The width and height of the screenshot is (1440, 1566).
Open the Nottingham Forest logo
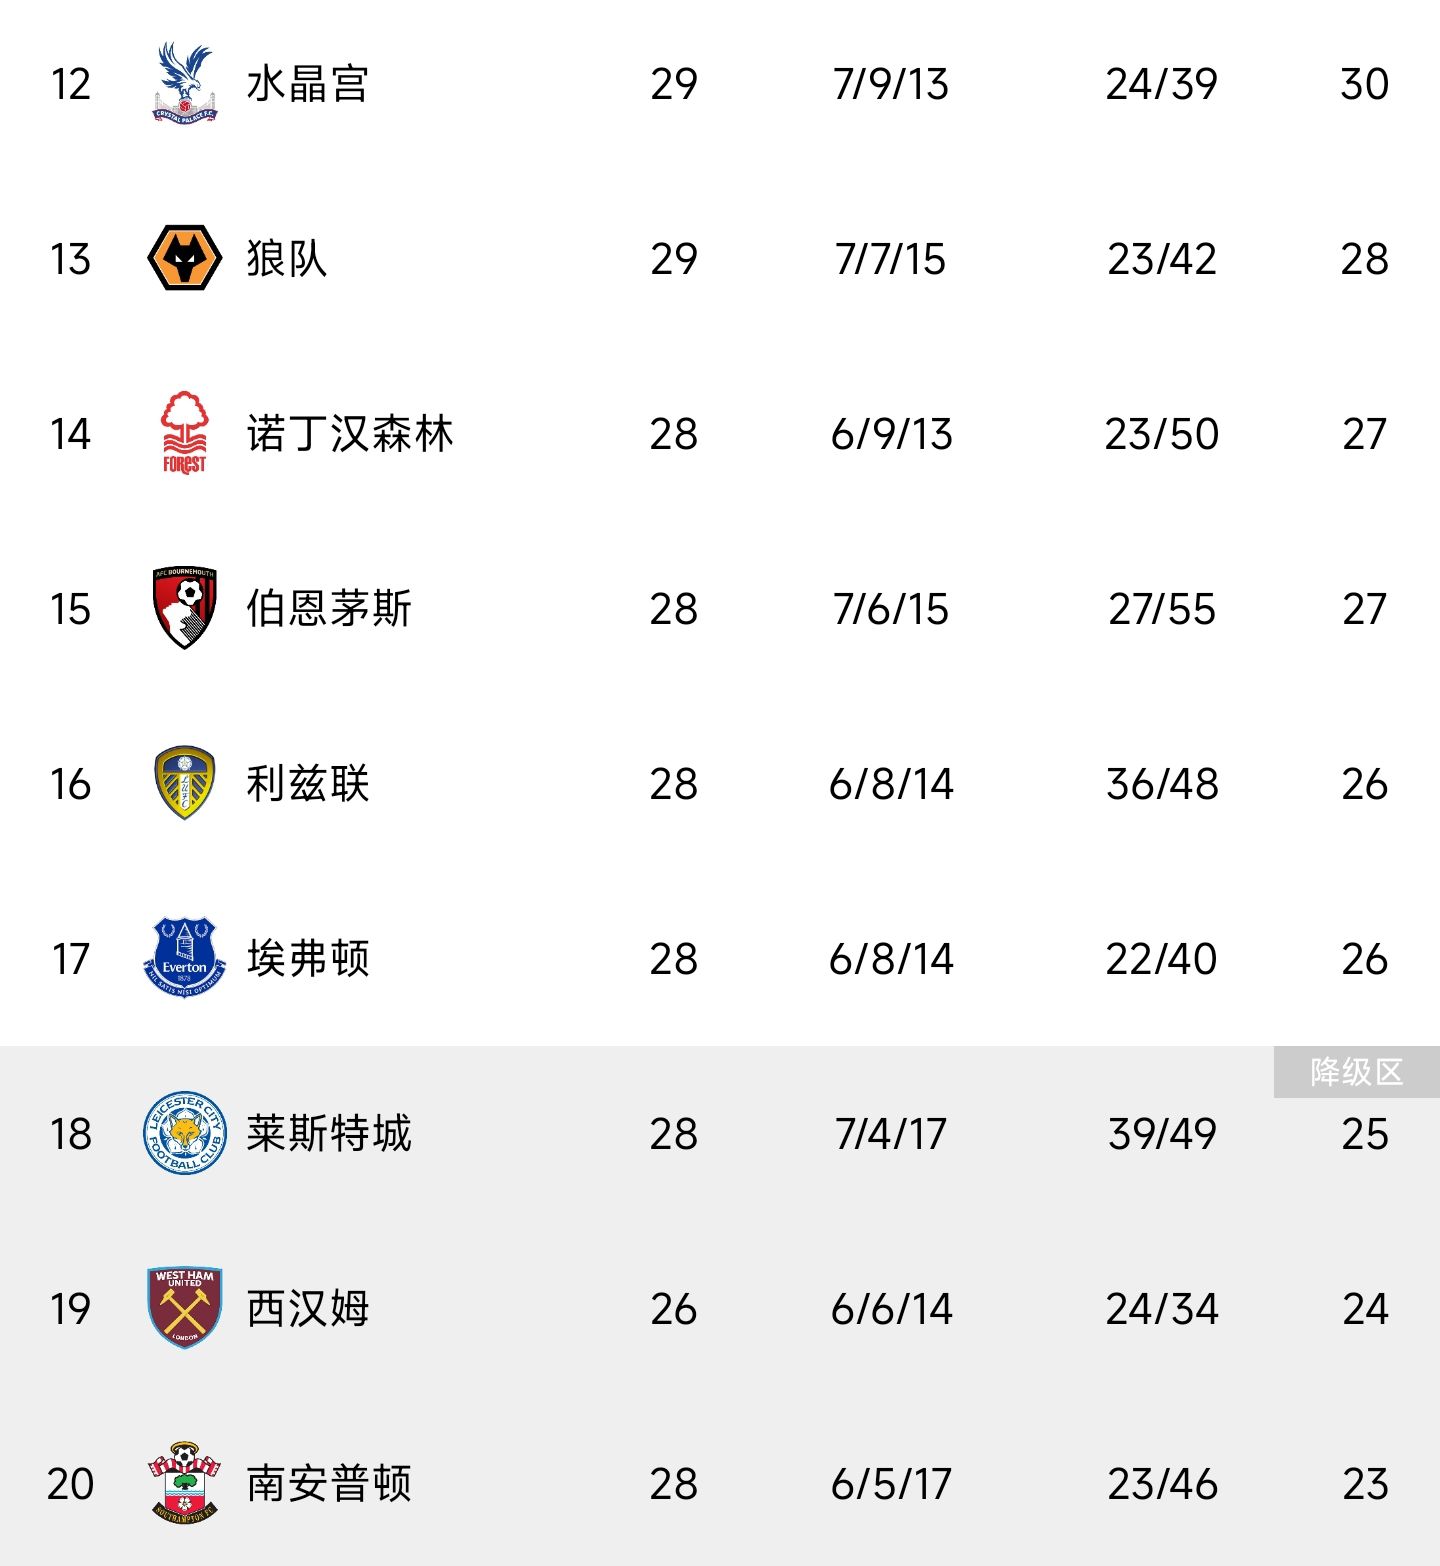[184, 433]
